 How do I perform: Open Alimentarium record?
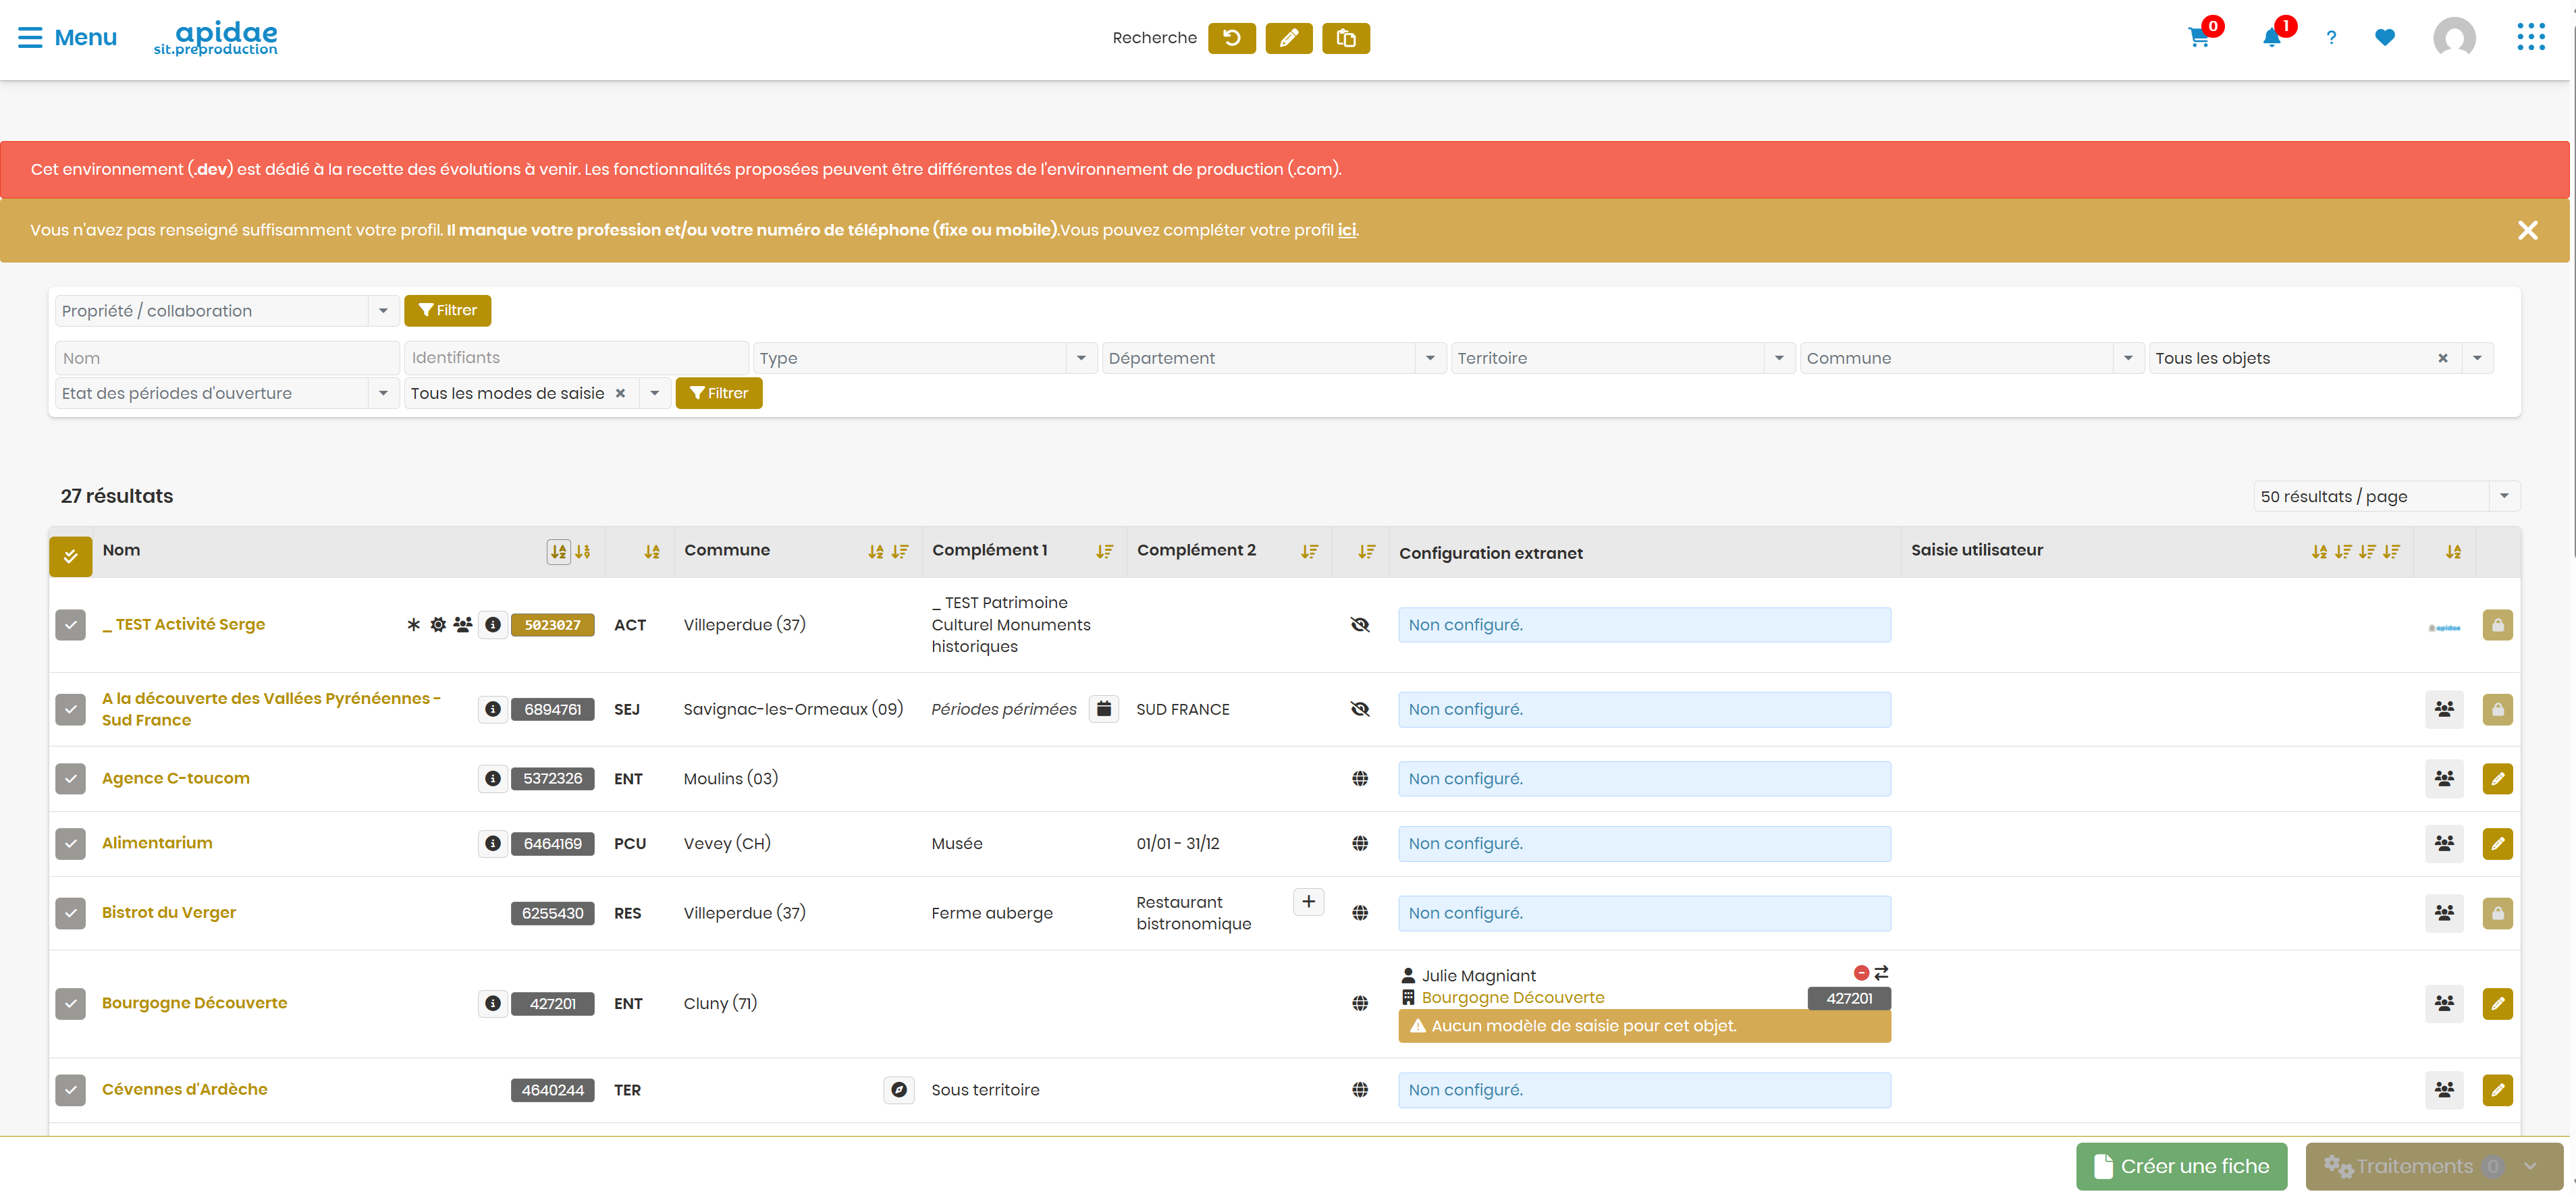tap(157, 843)
